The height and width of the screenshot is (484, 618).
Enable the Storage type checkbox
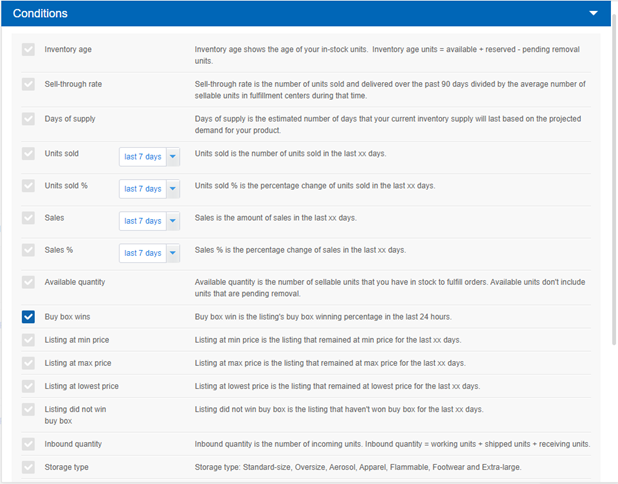click(x=28, y=467)
